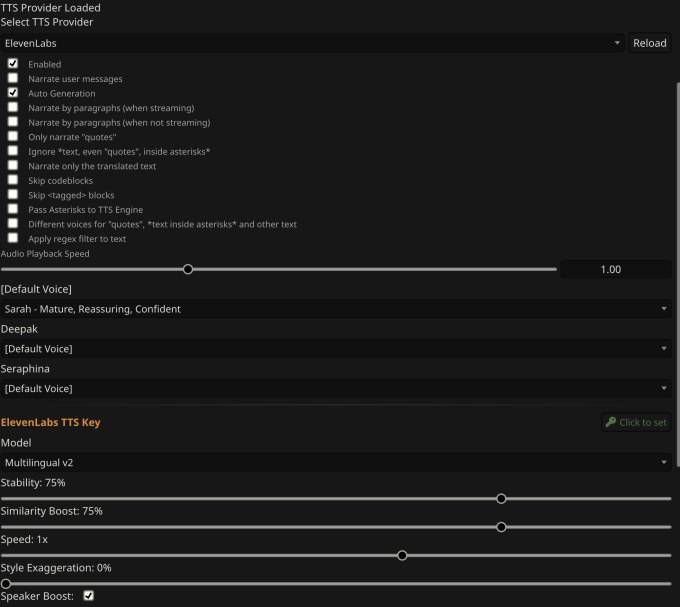The image size is (680, 607).
Task: Click the "Seraphina" character label
Action: click(x=25, y=369)
